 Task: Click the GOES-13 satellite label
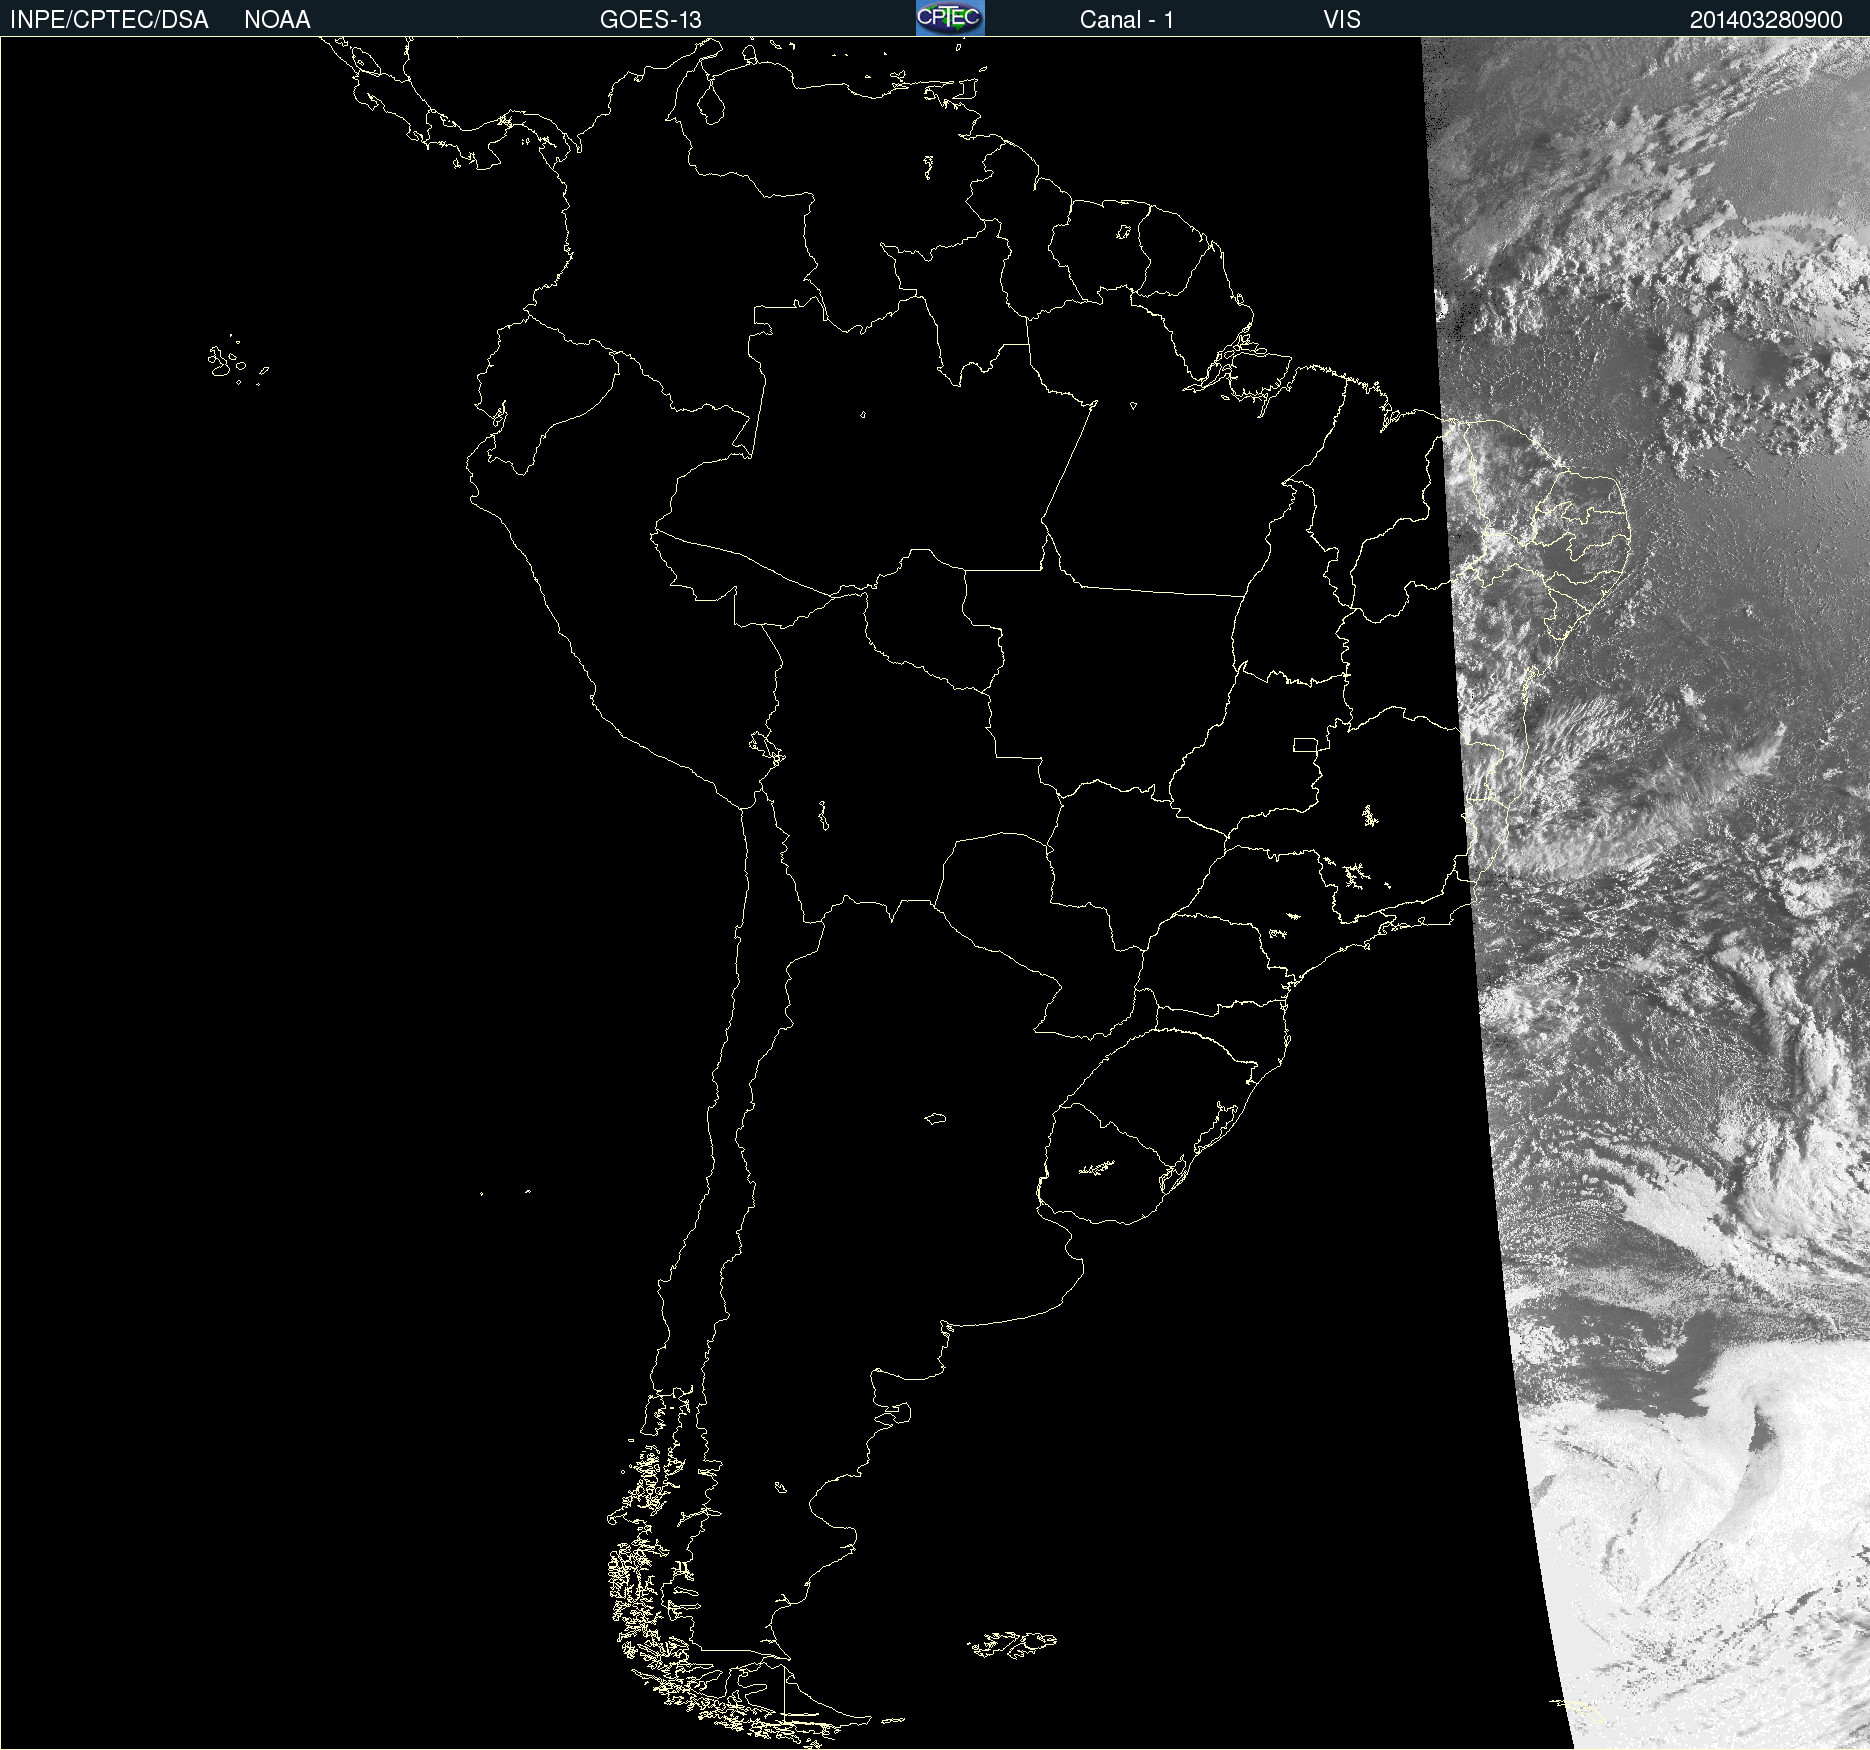pyautogui.click(x=650, y=20)
